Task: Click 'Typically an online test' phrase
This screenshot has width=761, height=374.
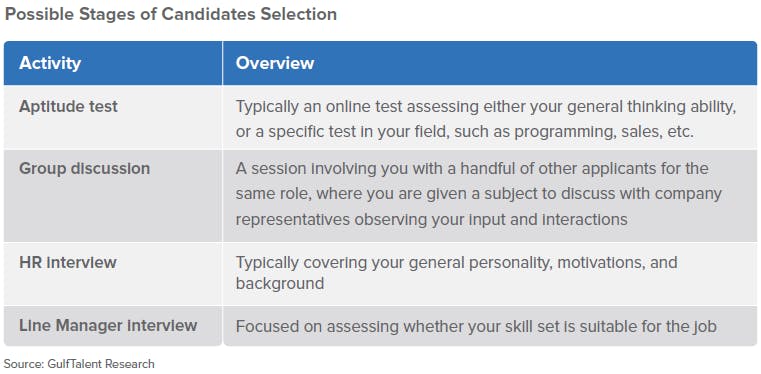Action: (319, 107)
